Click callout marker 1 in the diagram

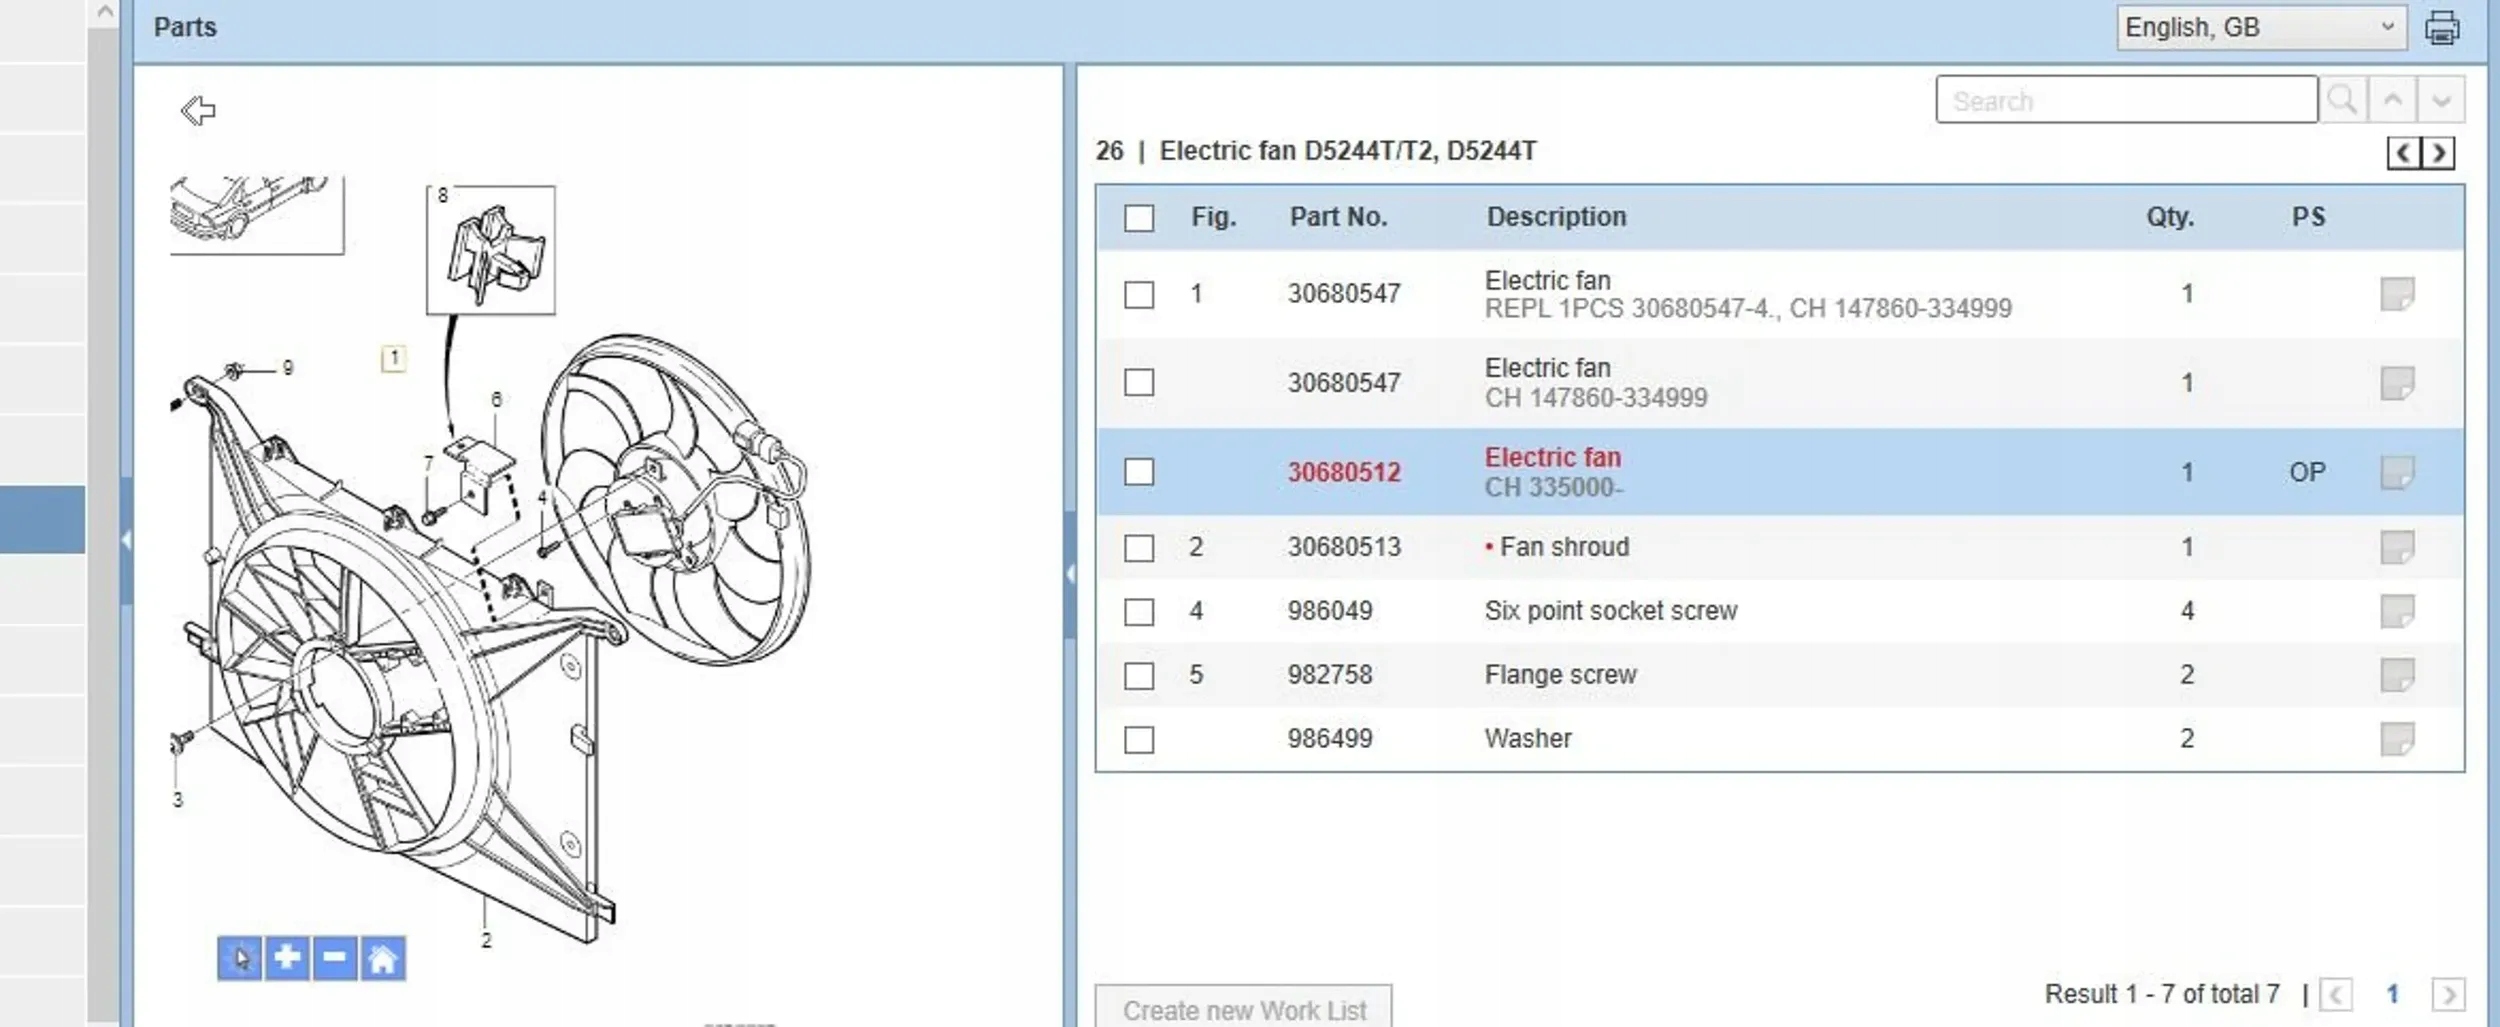[394, 358]
